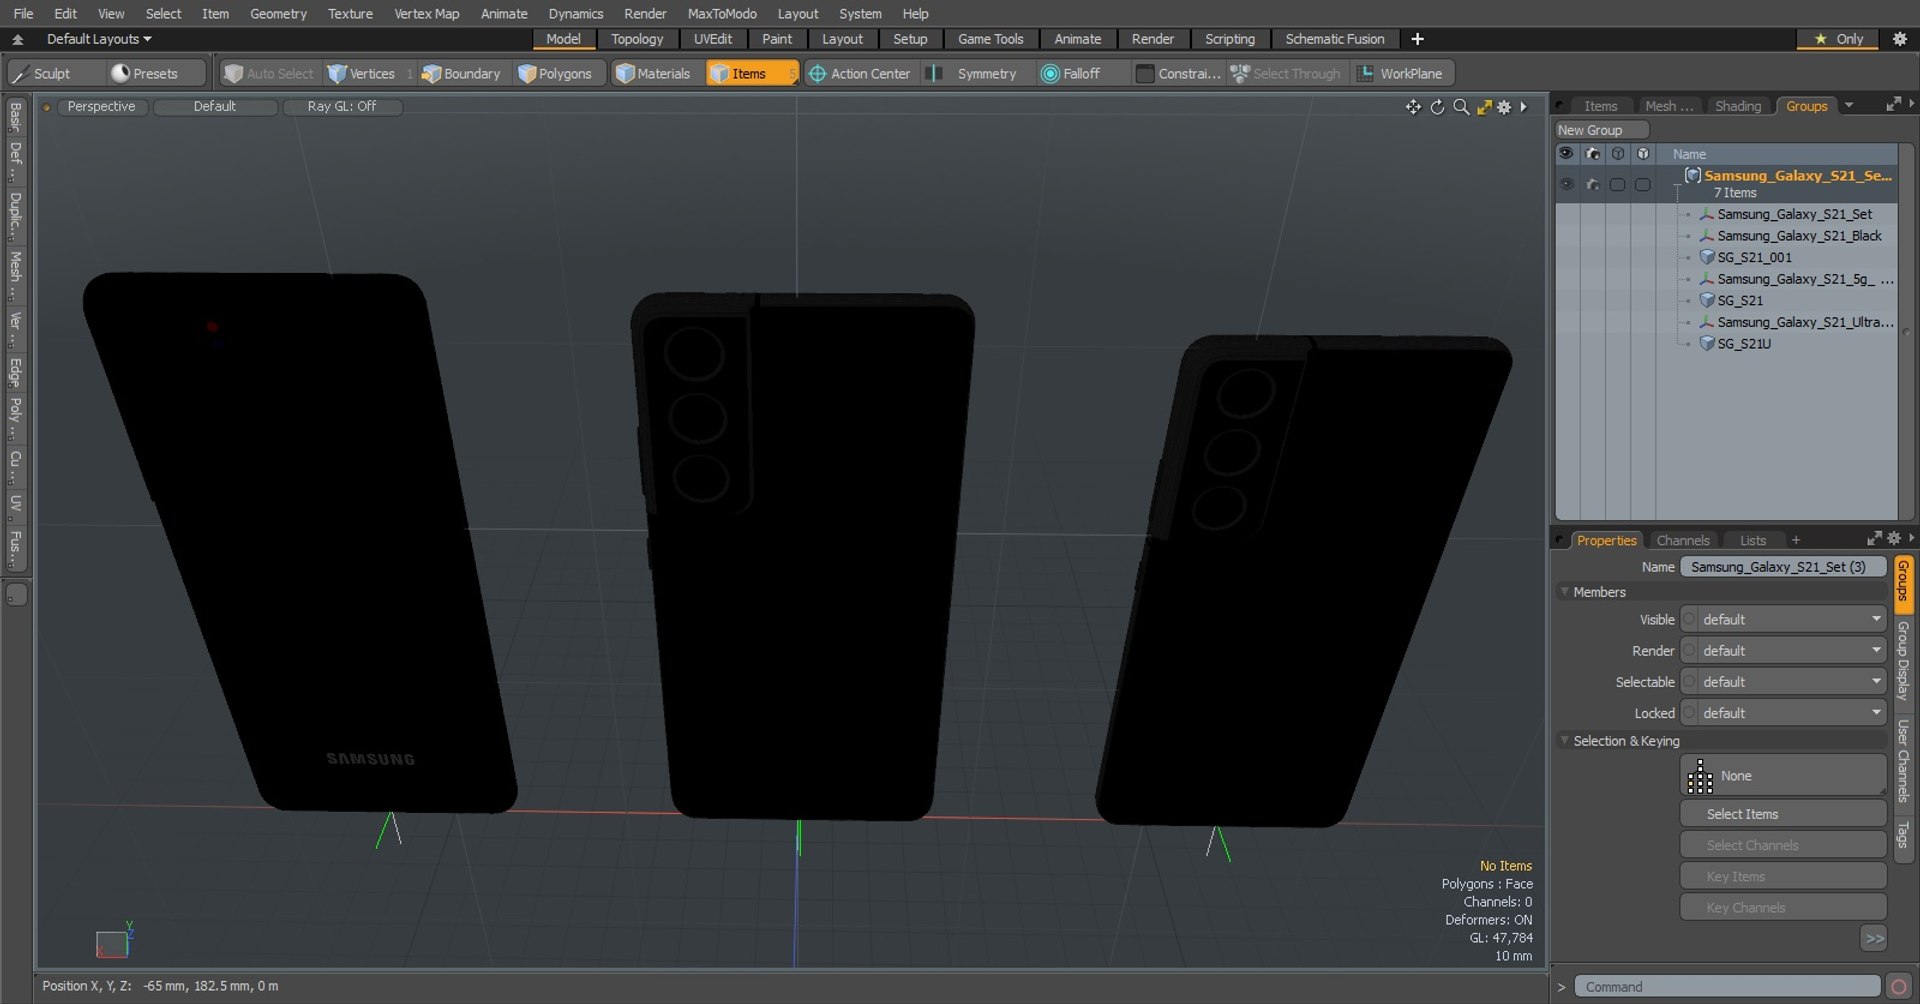The image size is (1920, 1004).
Task: Open the Action Center options
Action: click(x=860, y=73)
